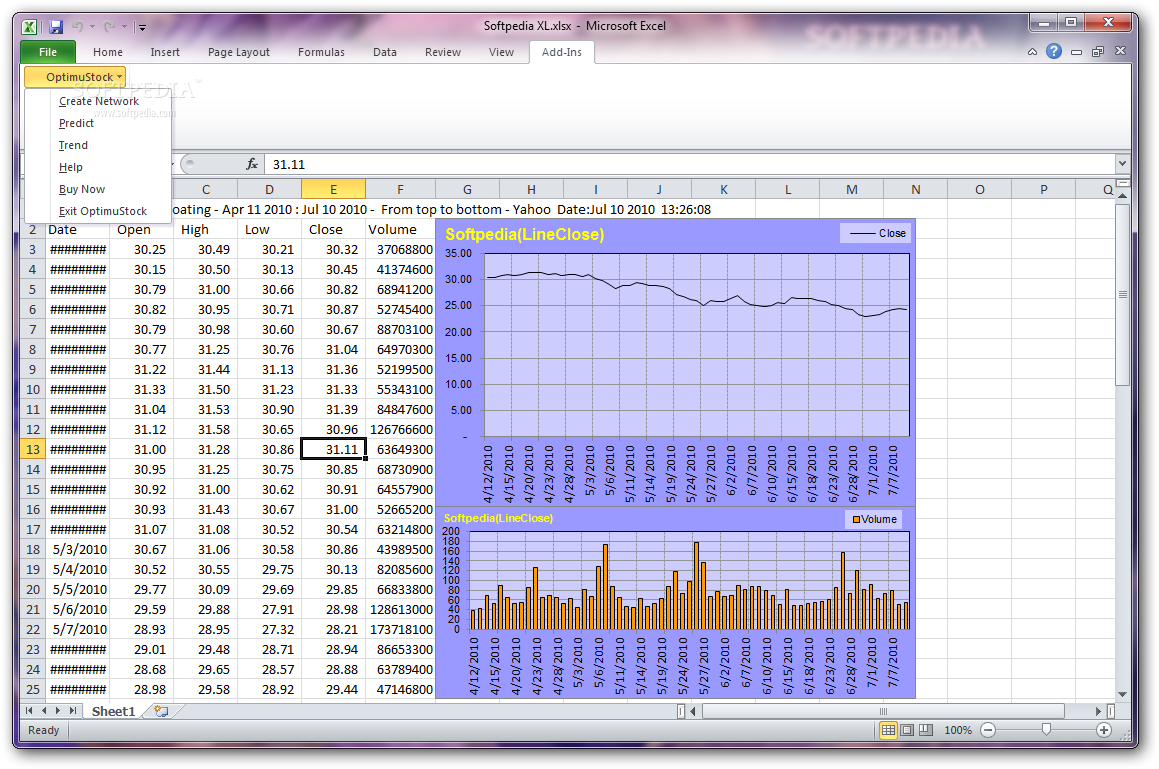
Task: Switch to Page Break Preview in status bar
Action: (925, 730)
